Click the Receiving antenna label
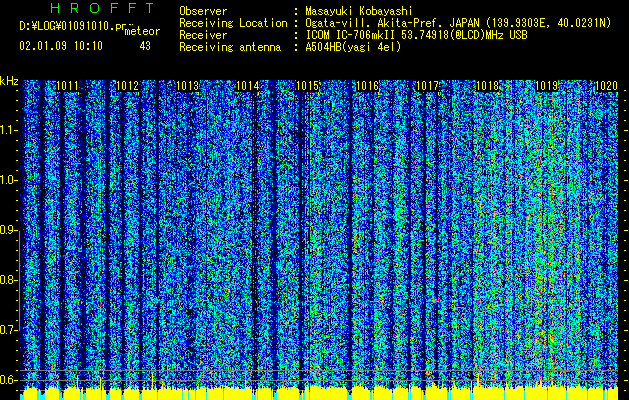 (230, 47)
